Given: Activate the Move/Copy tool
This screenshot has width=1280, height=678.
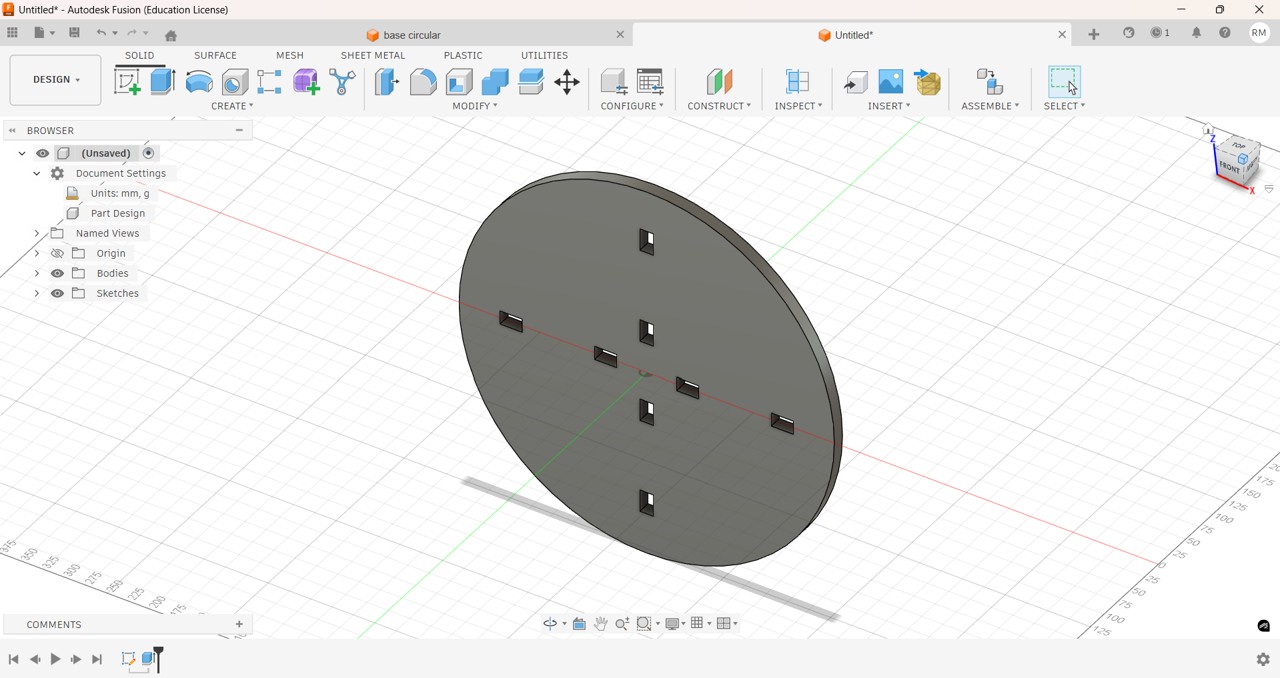Looking at the screenshot, I should (567, 82).
